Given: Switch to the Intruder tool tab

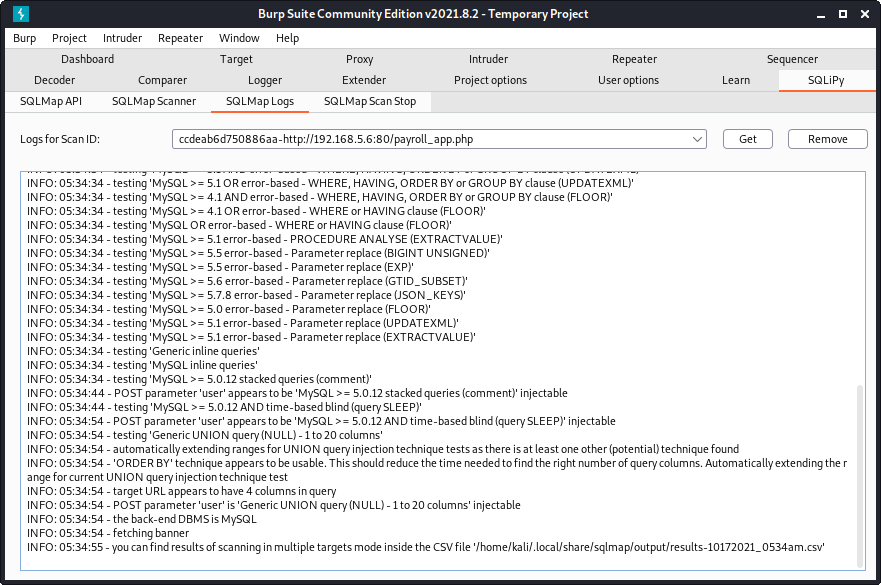Looking at the screenshot, I should click(488, 59).
